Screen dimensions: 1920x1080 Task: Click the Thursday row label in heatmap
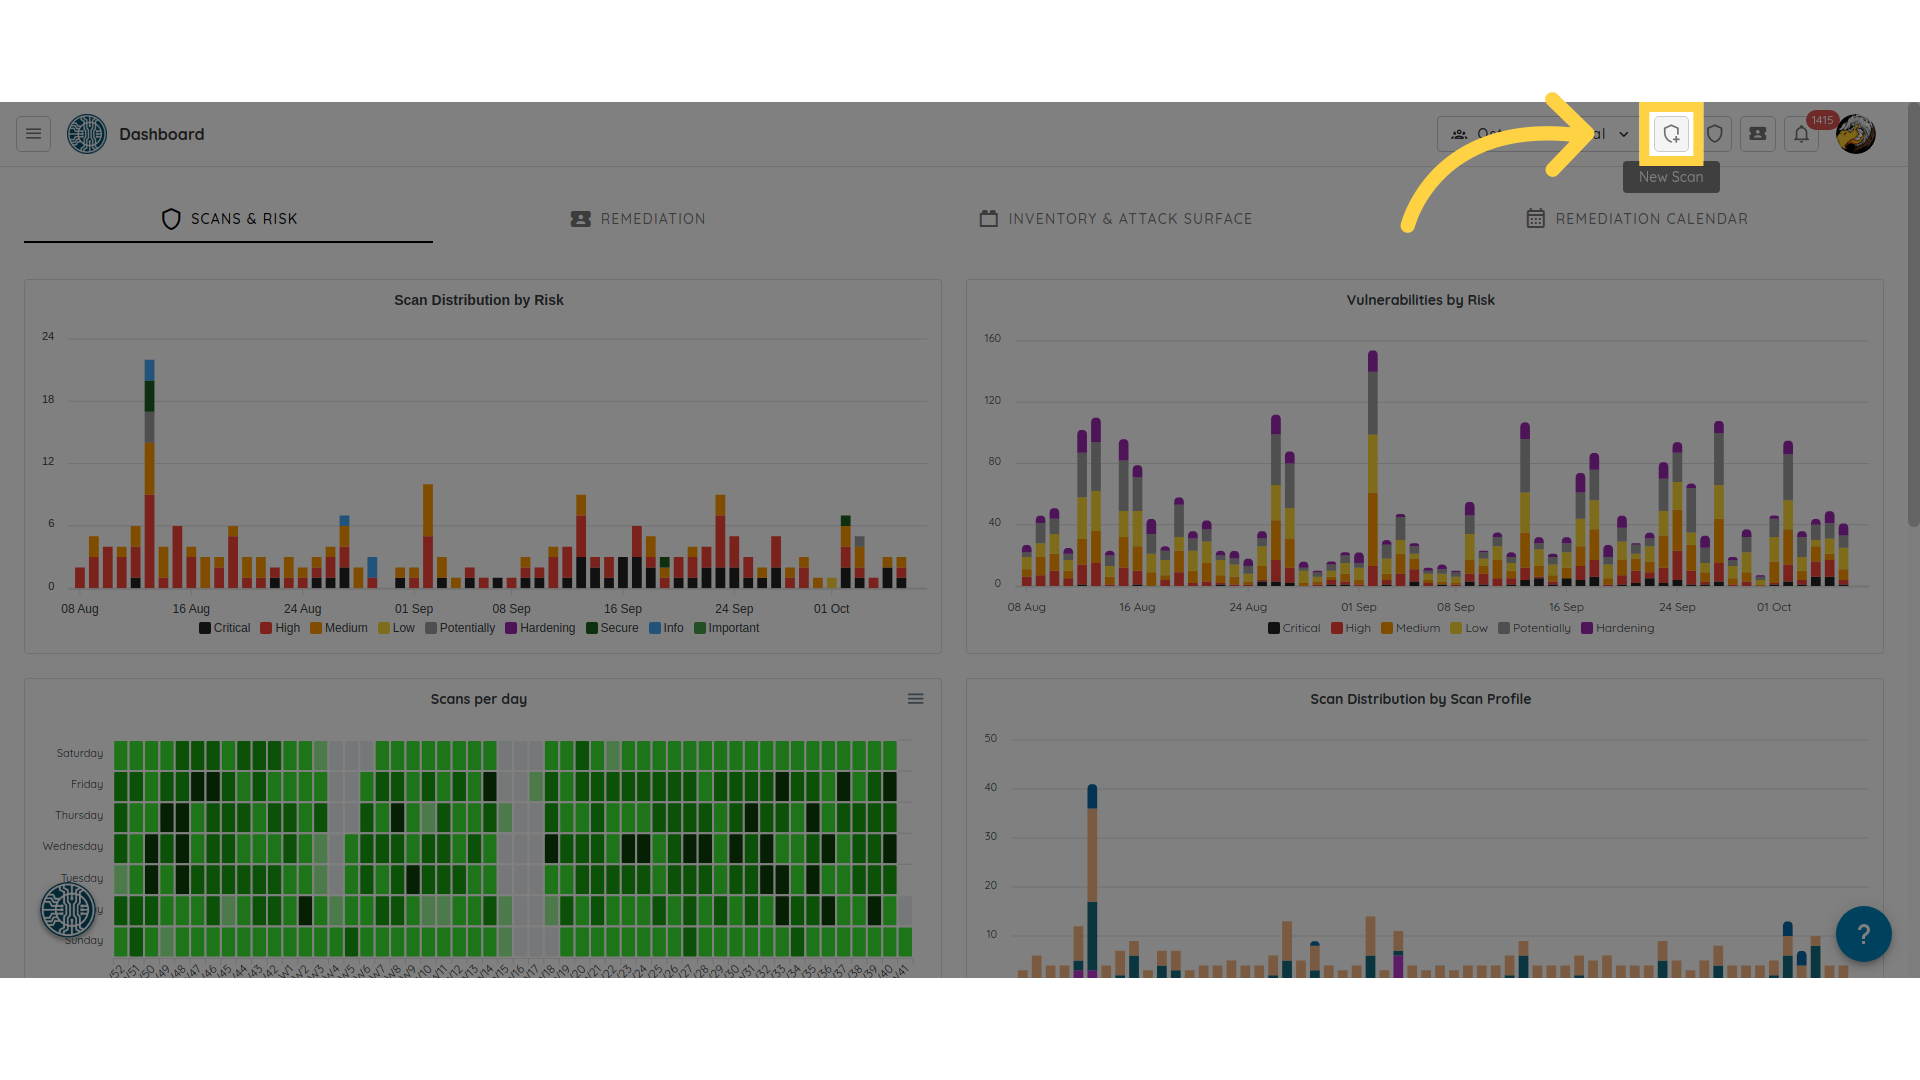point(79,816)
